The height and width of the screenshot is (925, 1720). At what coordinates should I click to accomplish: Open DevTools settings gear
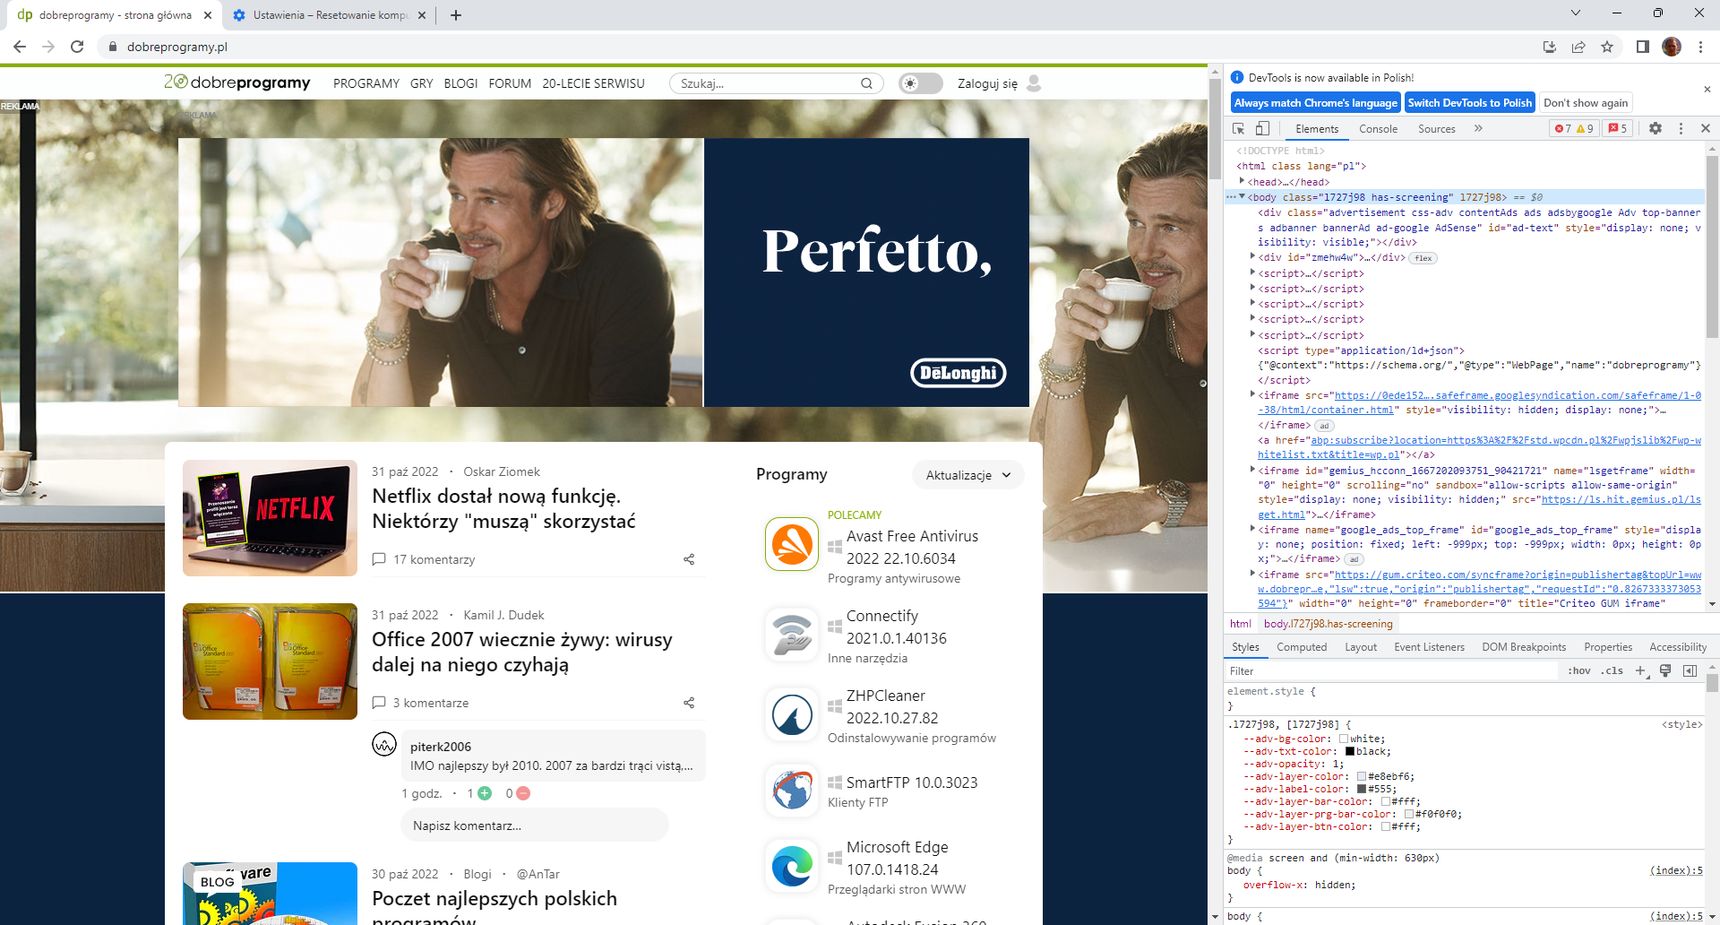pyautogui.click(x=1655, y=129)
